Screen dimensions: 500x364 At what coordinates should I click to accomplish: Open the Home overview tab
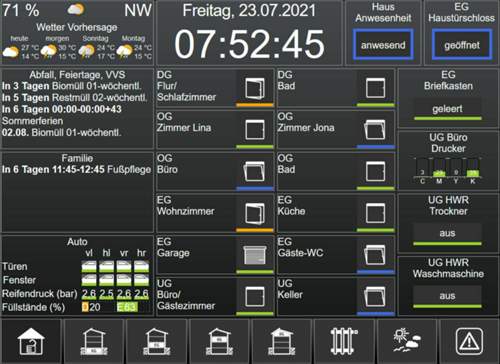pyautogui.click(x=31, y=341)
